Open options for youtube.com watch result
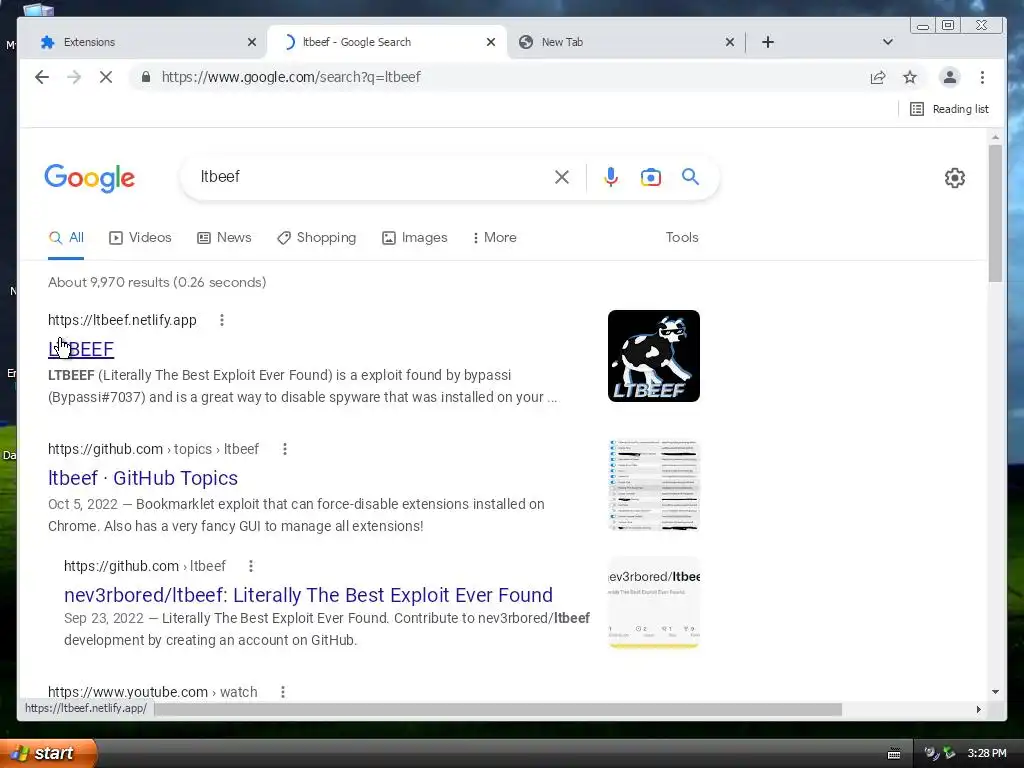 (283, 692)
